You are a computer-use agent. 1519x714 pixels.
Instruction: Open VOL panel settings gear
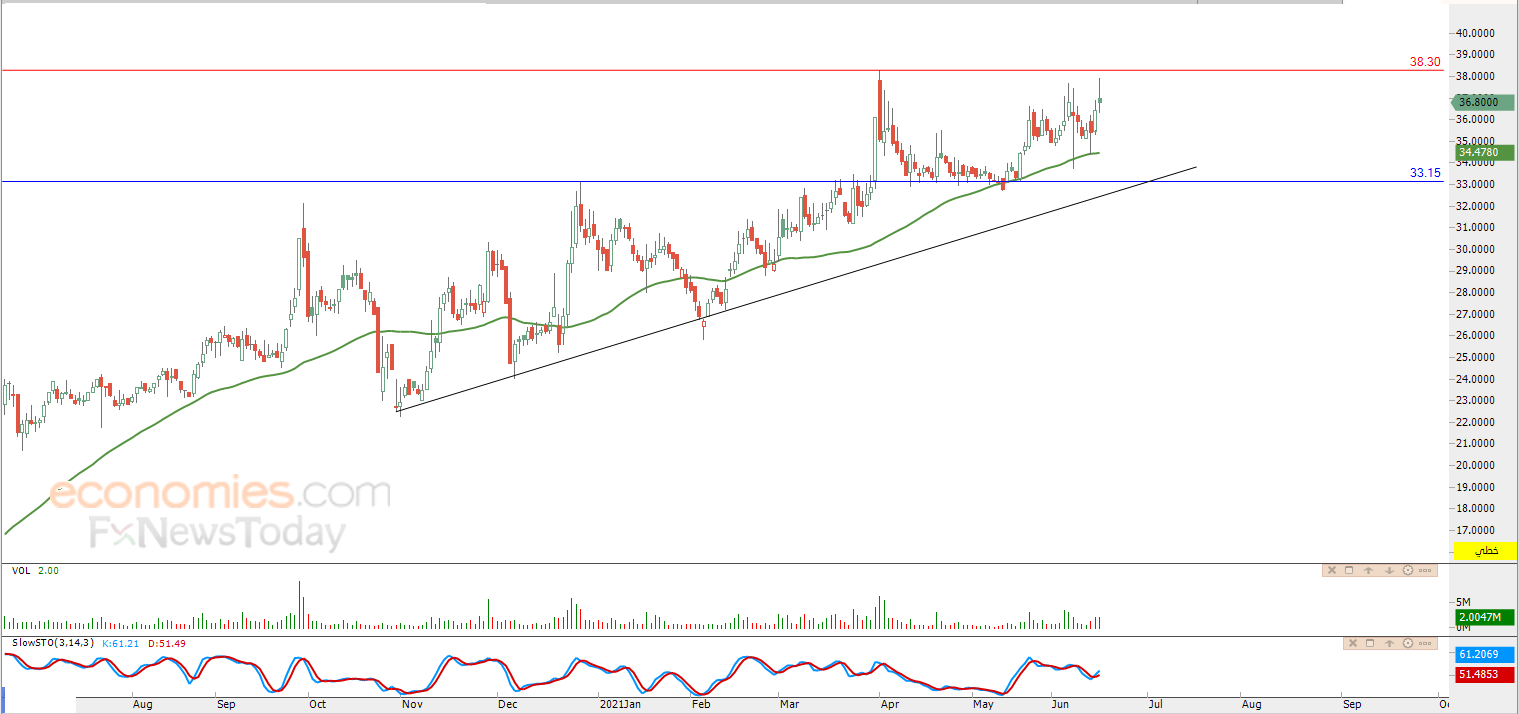(1408, 570)
